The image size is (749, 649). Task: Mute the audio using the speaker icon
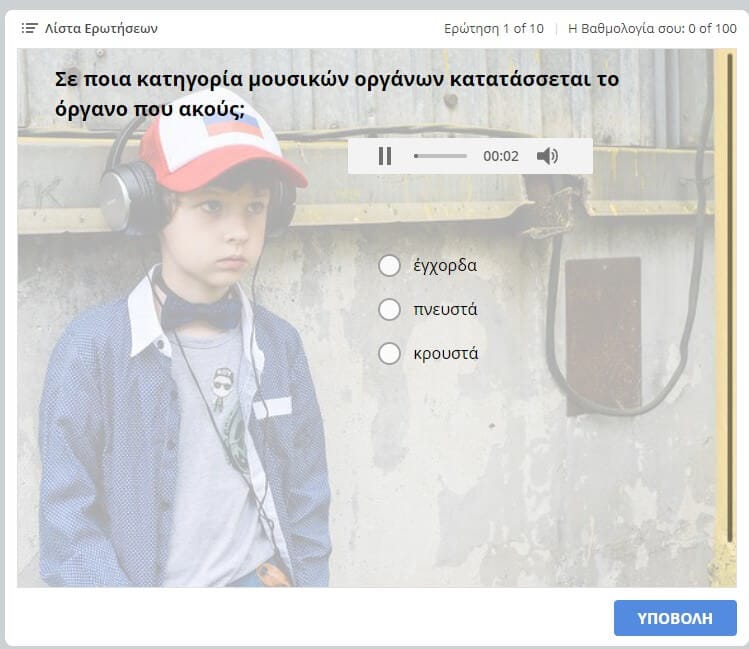[547, 156]
